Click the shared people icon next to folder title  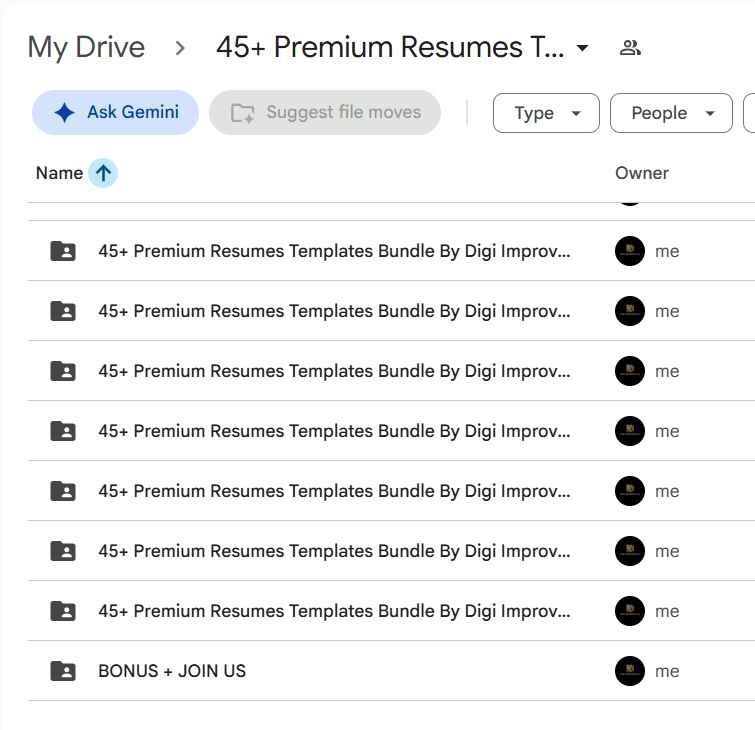click(630, 48)
